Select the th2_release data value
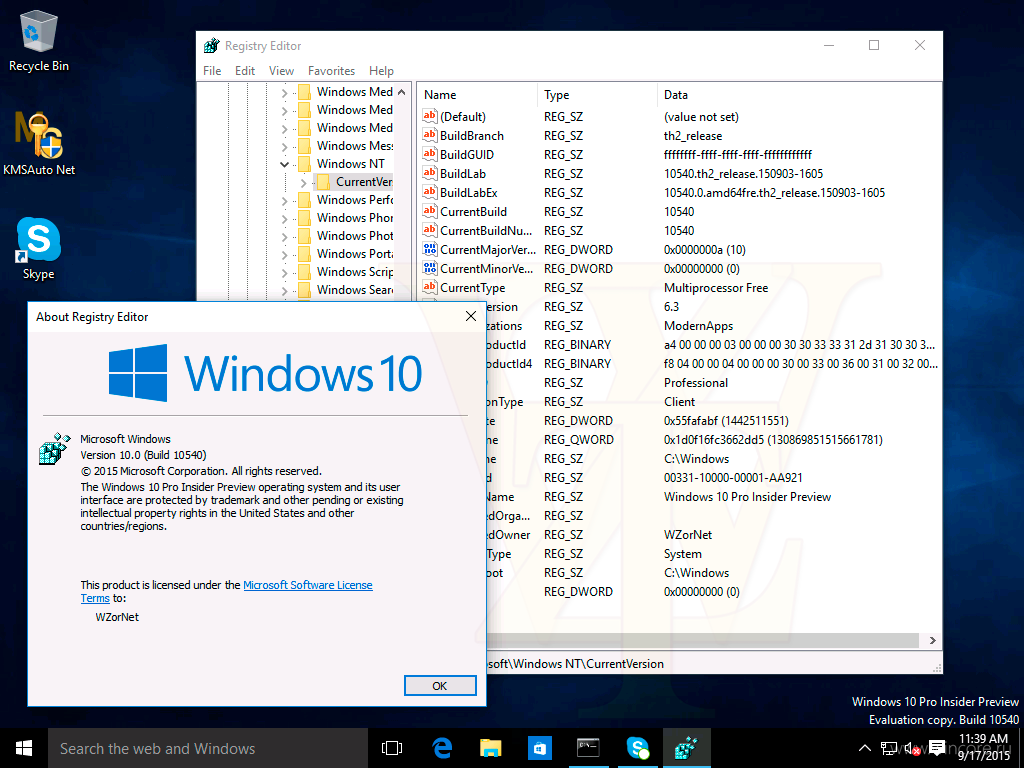 click(x=693, y=136)
